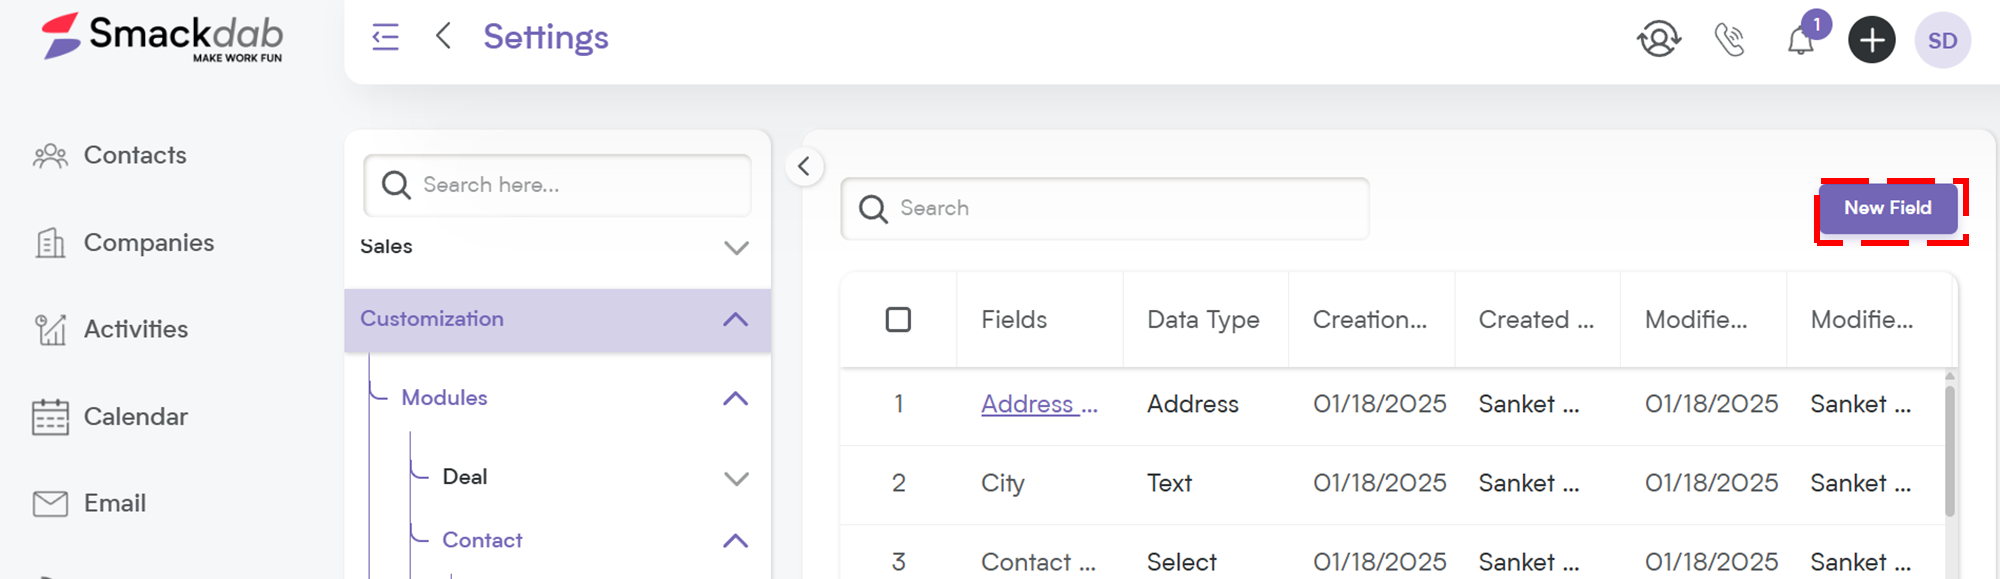Open the notifications bell

tap(1802, 40)
